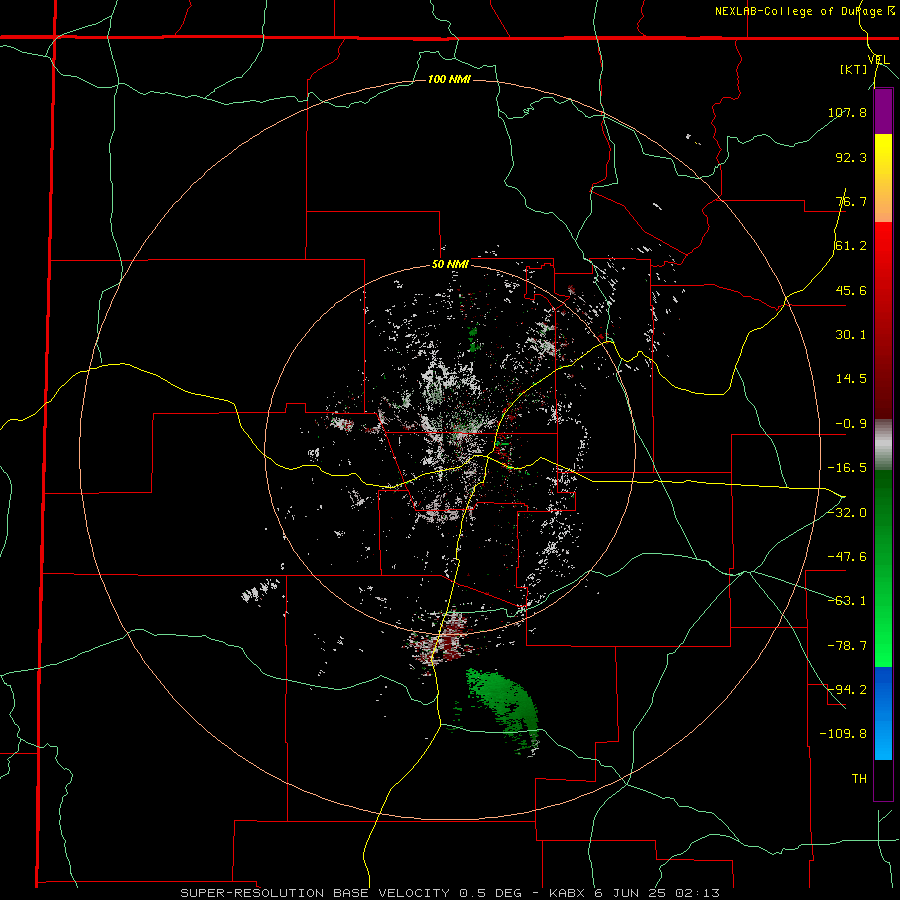Click the yellow-orange segment of the color bar
The image size is (900, 900).
click(883, 178)
